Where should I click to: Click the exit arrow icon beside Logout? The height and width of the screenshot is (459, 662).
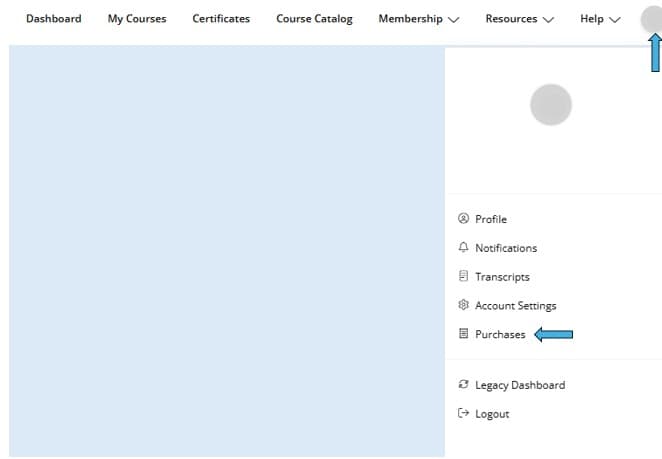[x=462, y=414]
